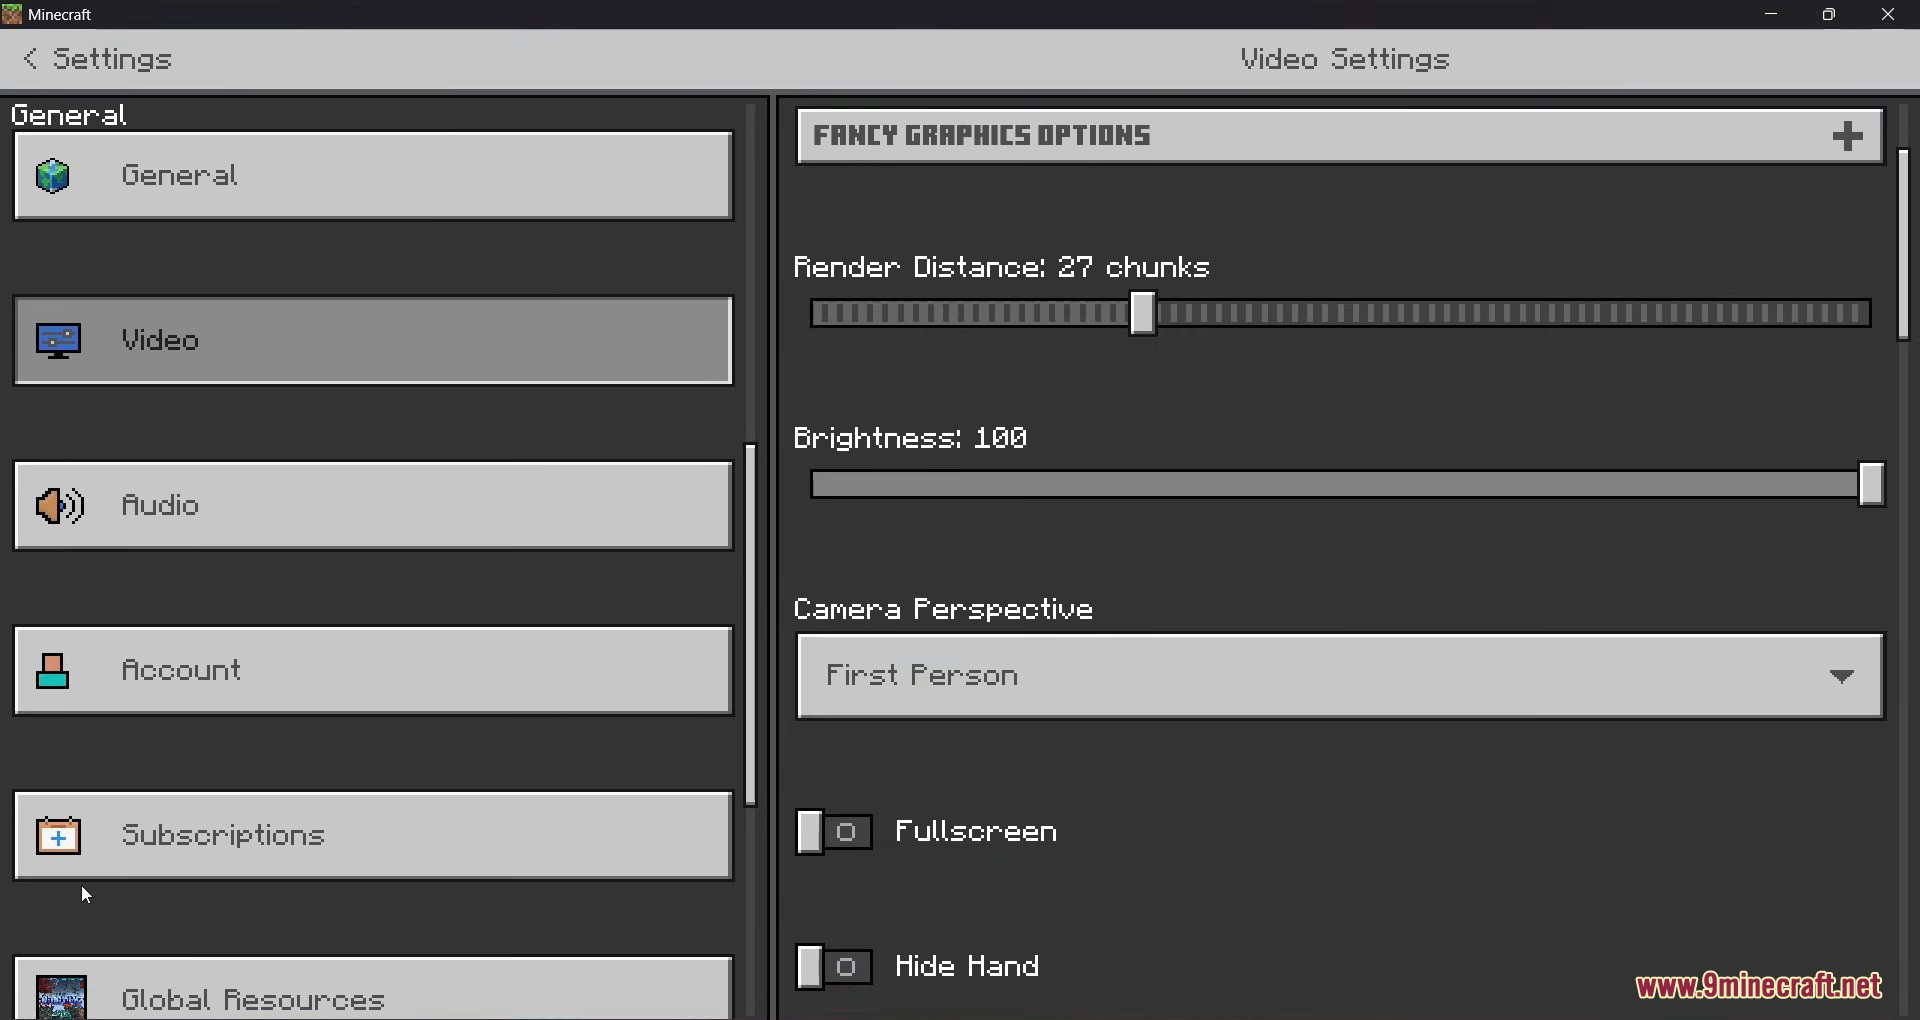Image resolution: width=1920 pixels, height=1020 pixels.
Task: Click the Global Resources pack icon
Action: click(x=61, y=998)
